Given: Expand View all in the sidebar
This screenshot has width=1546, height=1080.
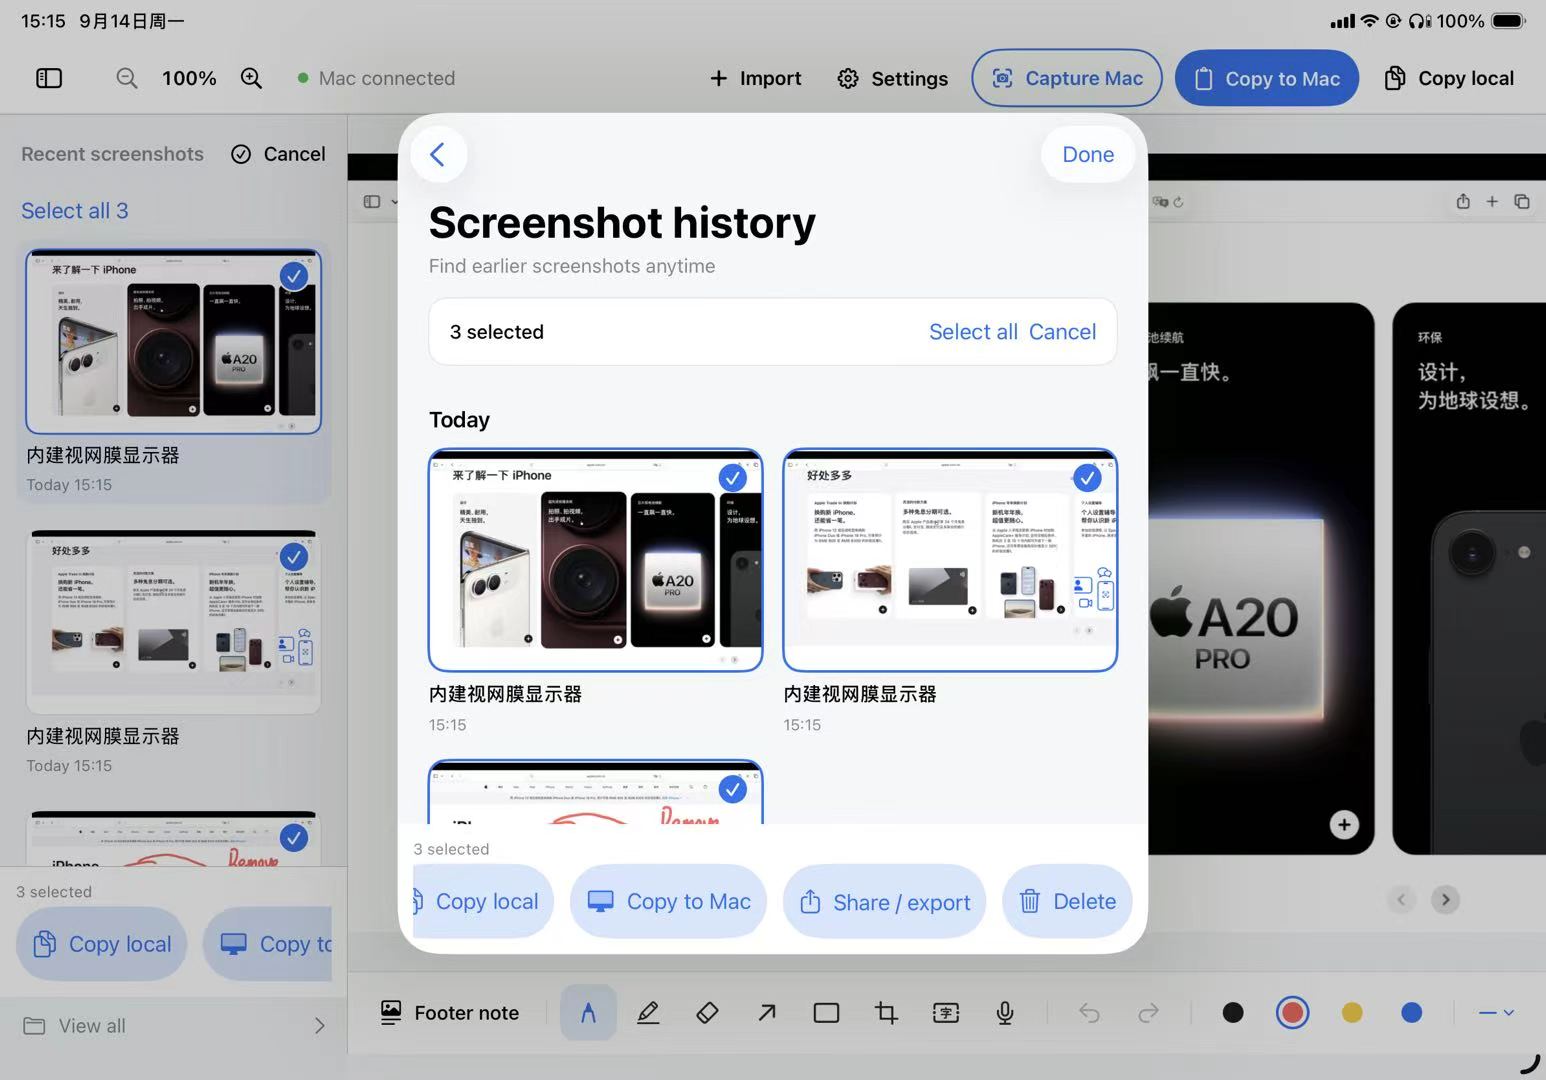Looking at the screenshot, I should (174, 1026).
